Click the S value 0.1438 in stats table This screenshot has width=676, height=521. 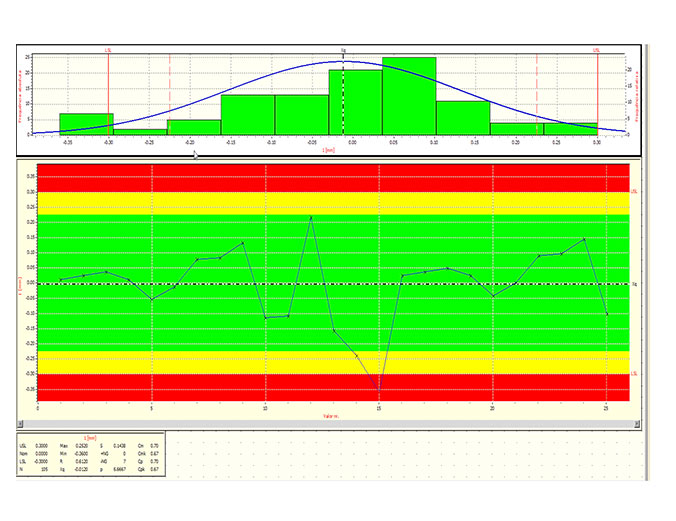pos(119,446)
